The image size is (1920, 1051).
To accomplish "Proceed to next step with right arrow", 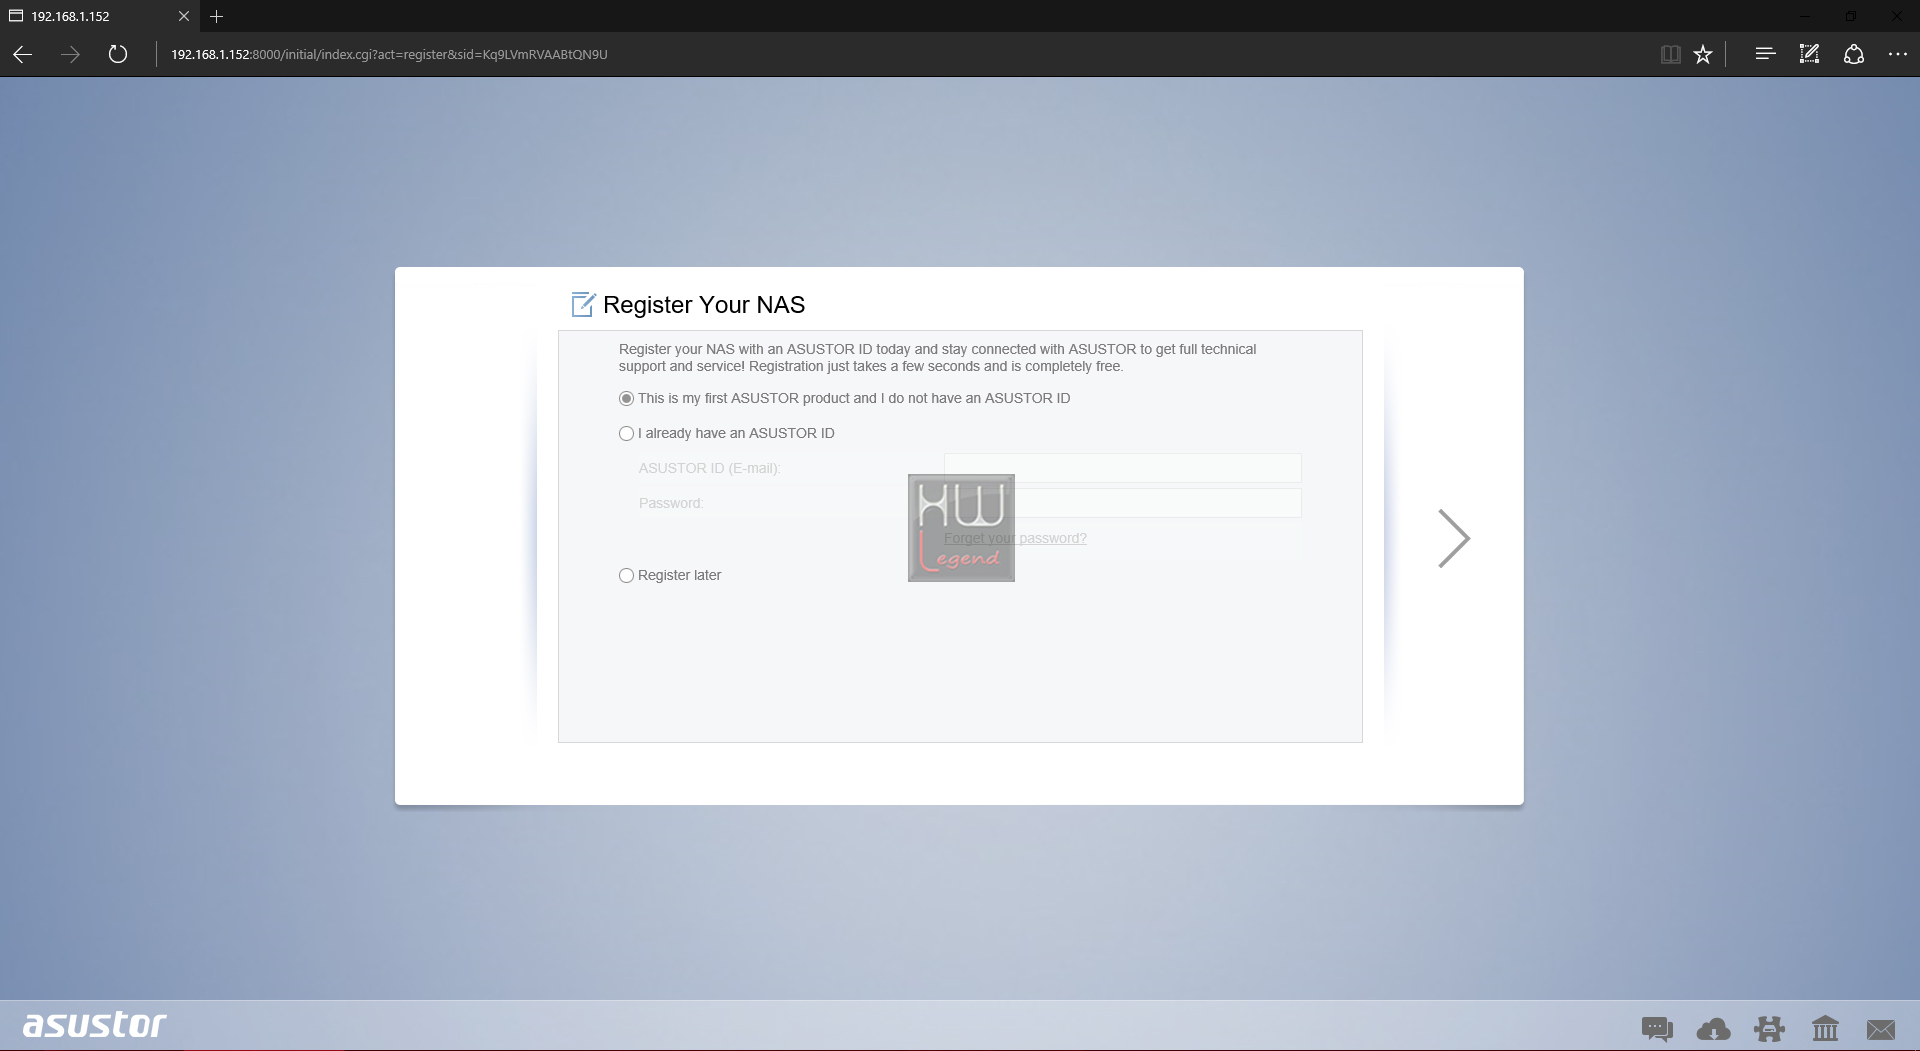I will [1453, 539].
